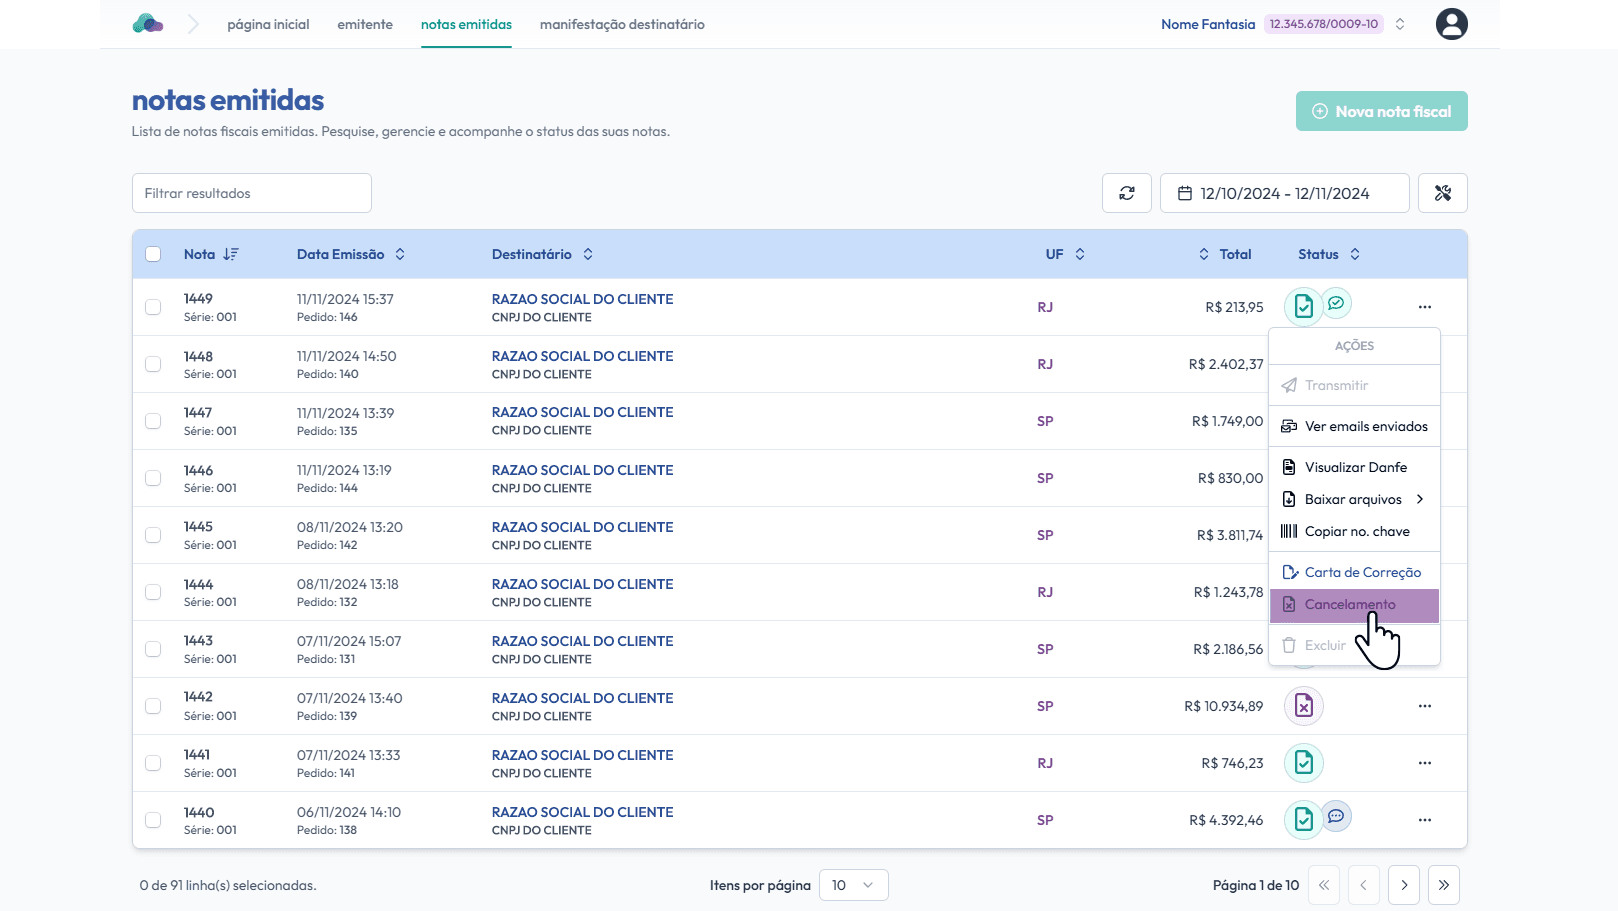Viewport: 1618px width, 911px height.
Task: Open the tools settings icon button
Action: click(1442, 193)
